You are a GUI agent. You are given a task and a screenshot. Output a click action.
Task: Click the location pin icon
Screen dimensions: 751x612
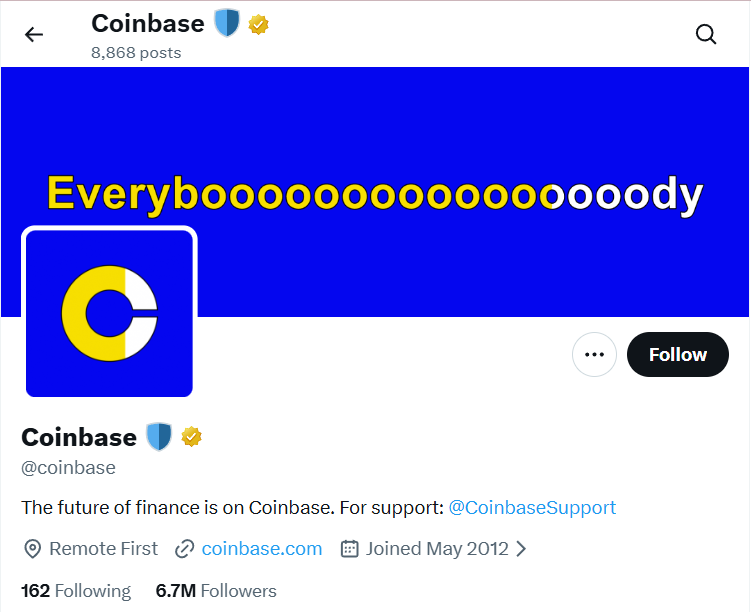[32, 549]
